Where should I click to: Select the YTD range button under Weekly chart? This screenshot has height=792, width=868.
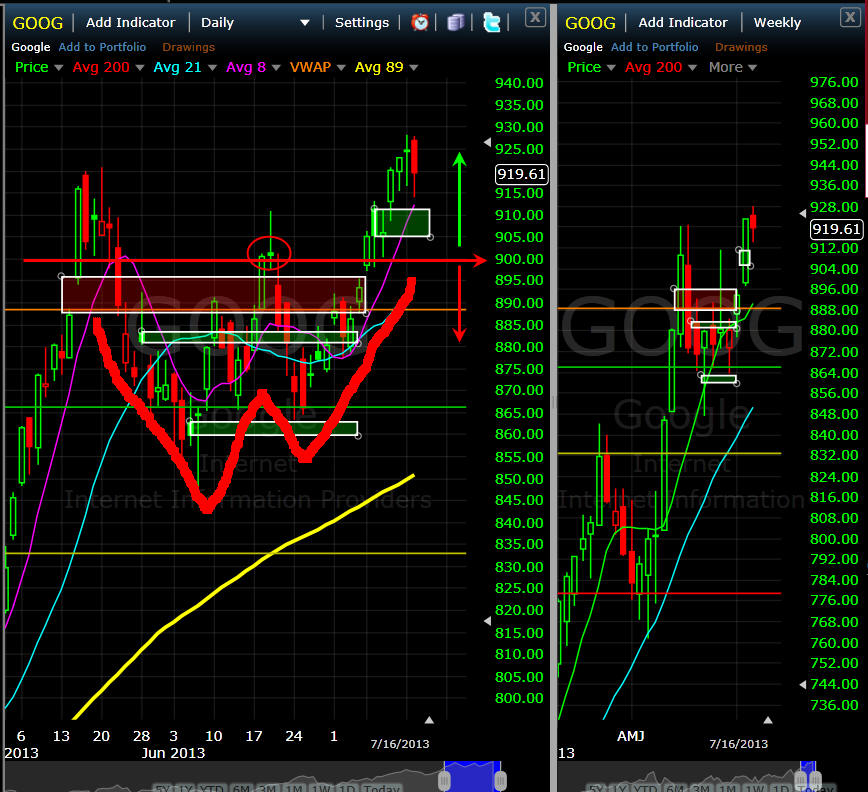coord(645,788)
